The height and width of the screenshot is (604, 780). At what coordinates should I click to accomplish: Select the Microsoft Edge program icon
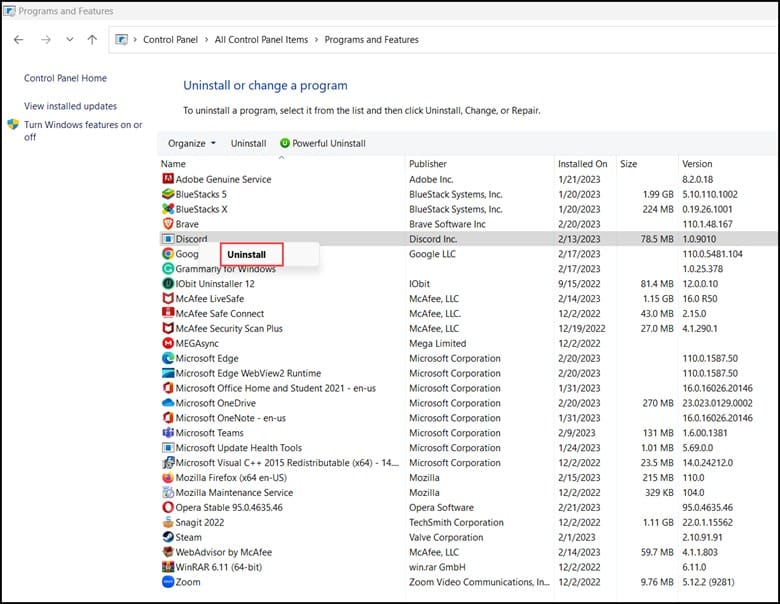(x=167, y=358)
